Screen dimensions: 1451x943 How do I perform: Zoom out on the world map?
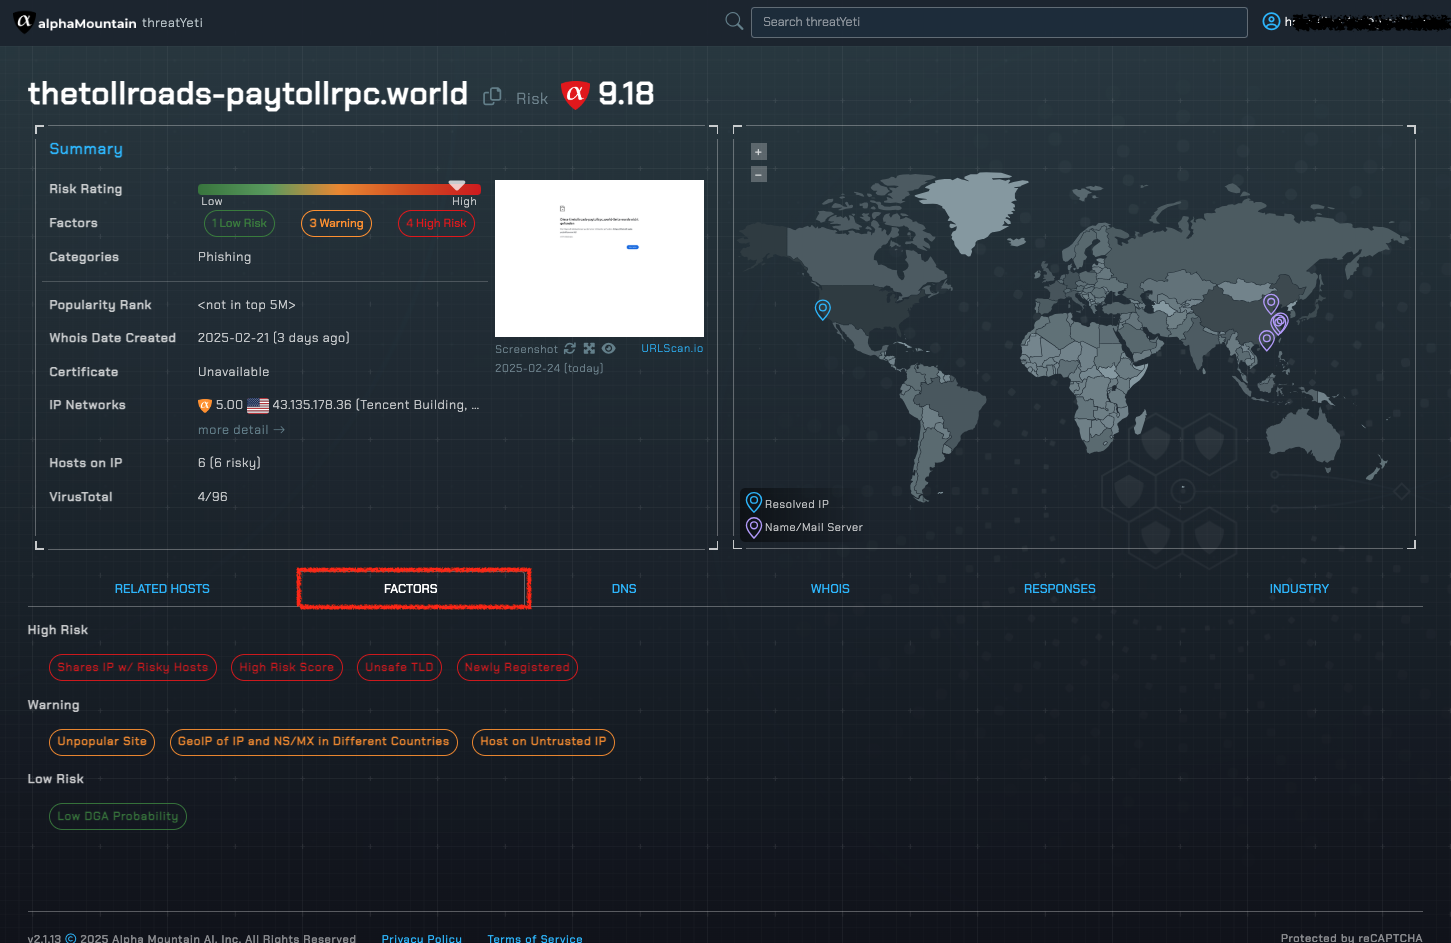[x=758, y=174]
